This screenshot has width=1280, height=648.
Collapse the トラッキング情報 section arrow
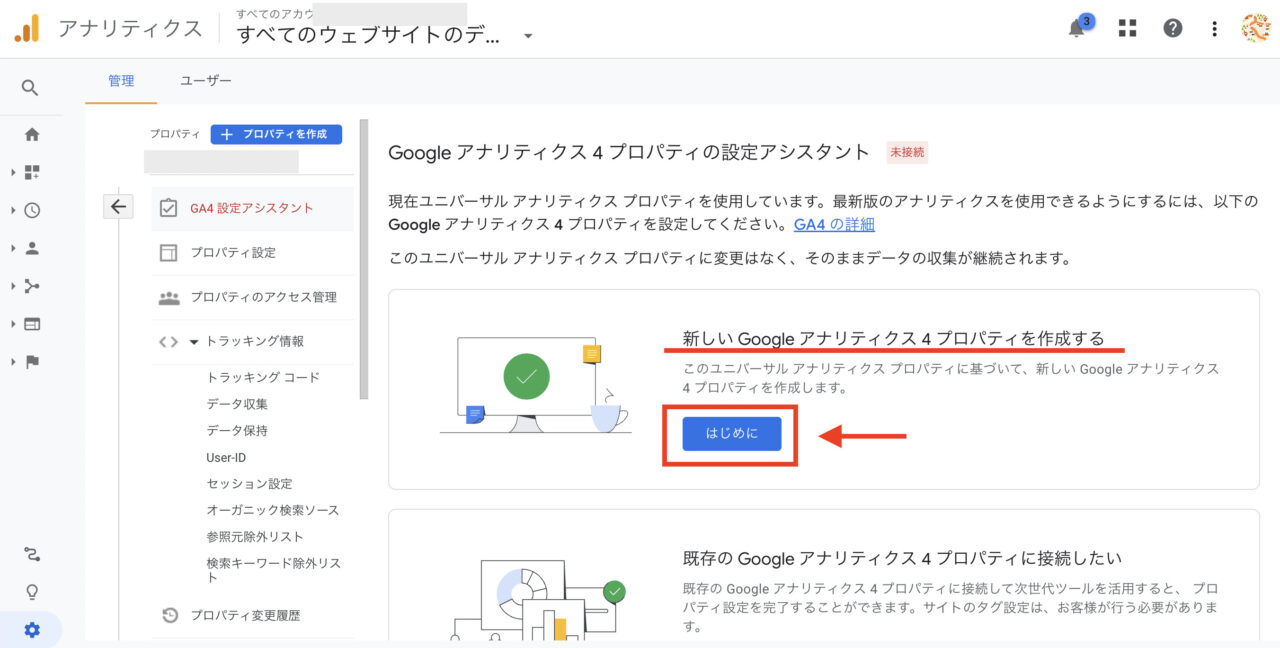194,341
